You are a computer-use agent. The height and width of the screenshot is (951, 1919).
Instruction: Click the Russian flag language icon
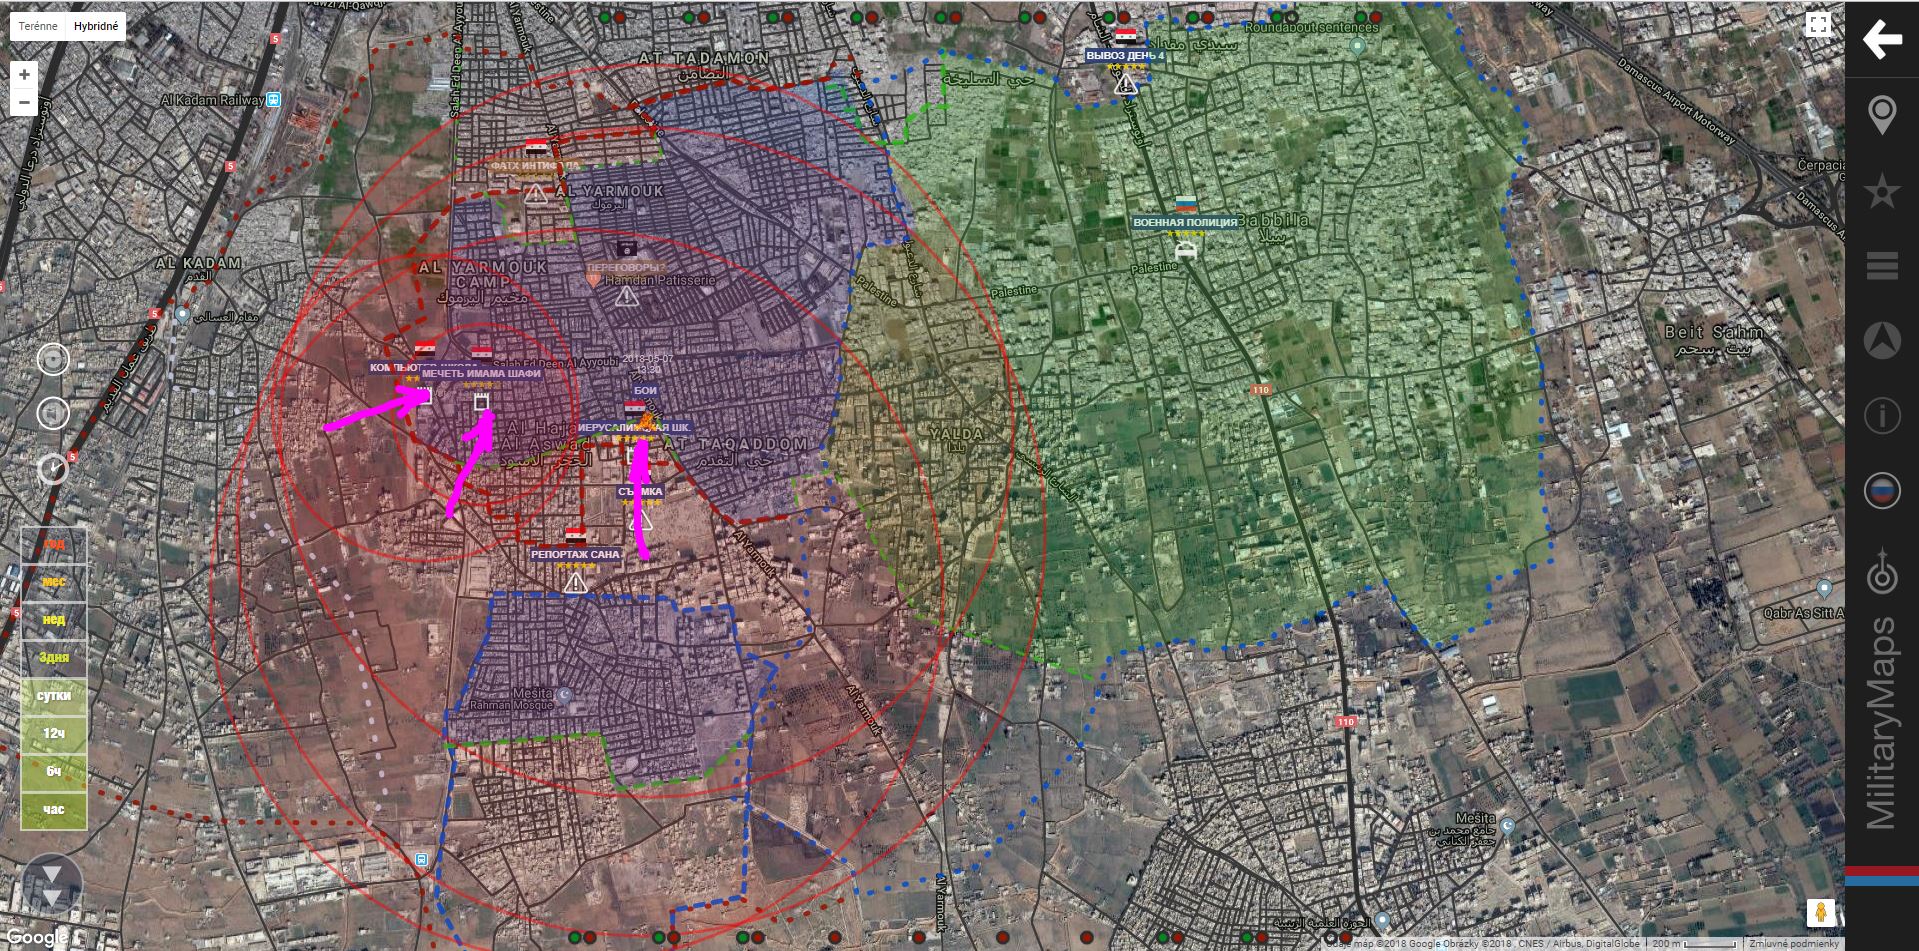[1881, 491]
